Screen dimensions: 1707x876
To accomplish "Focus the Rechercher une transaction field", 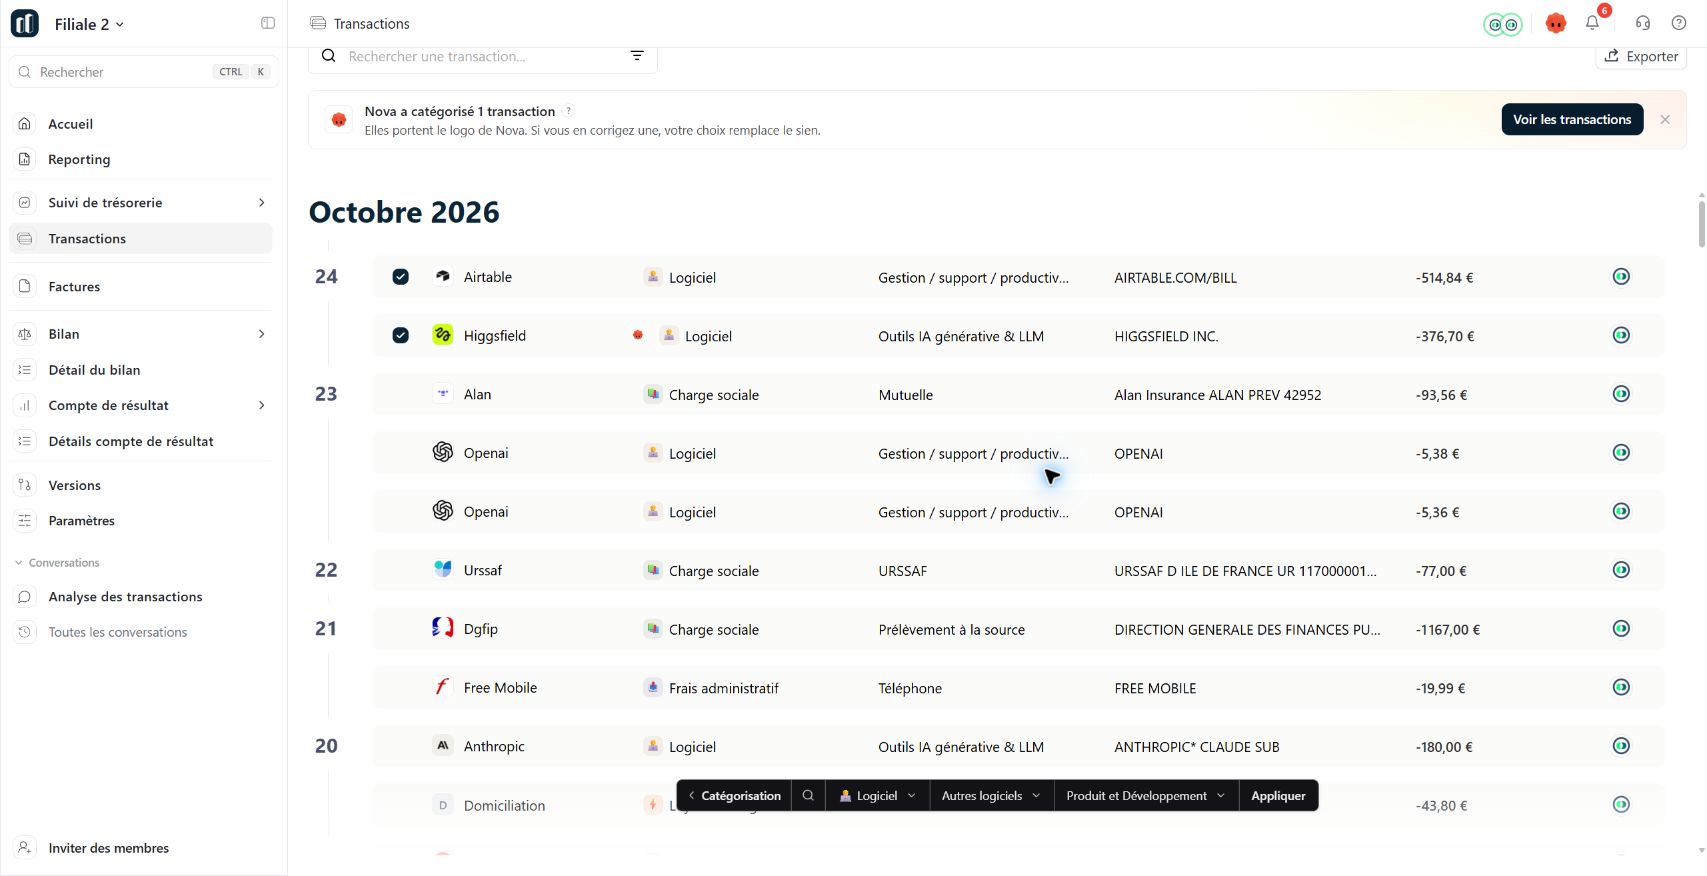I will pyautogui.click(x=483, y=57).
